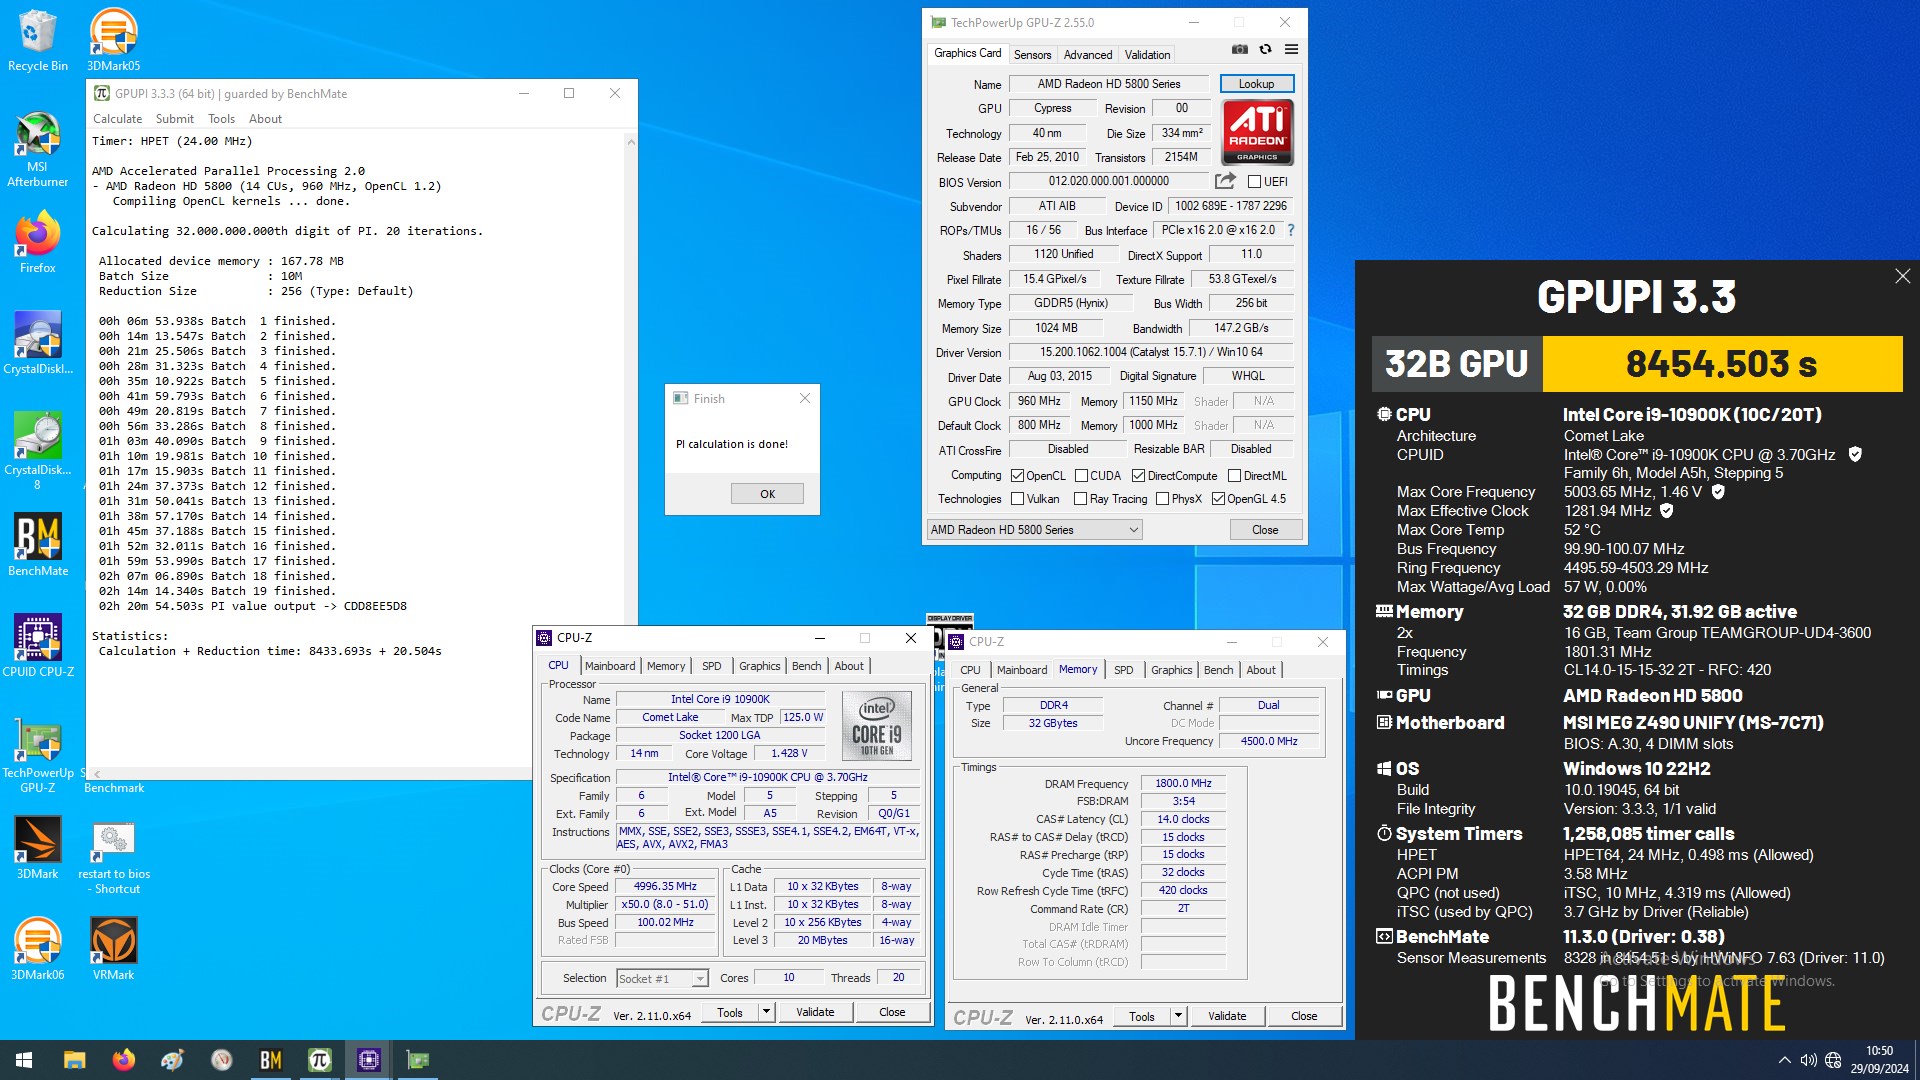Click the GPUPI taskbar icon
This screenshot has height=1080, width=1920.
tap(319, 1060)
